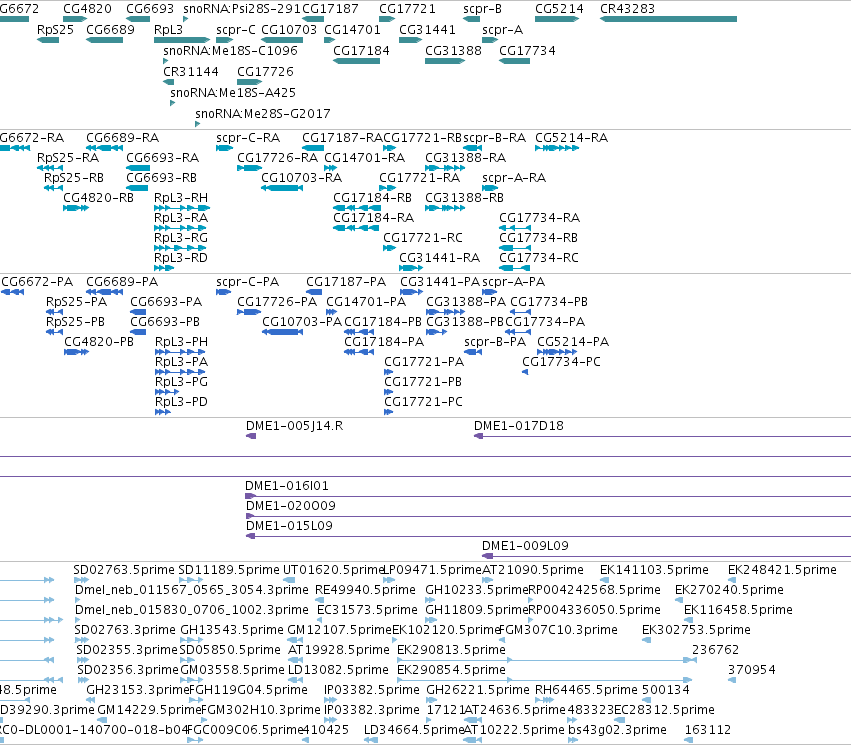
Task: Select the RP004242568.5prime EST label
Action: [594, 590]
